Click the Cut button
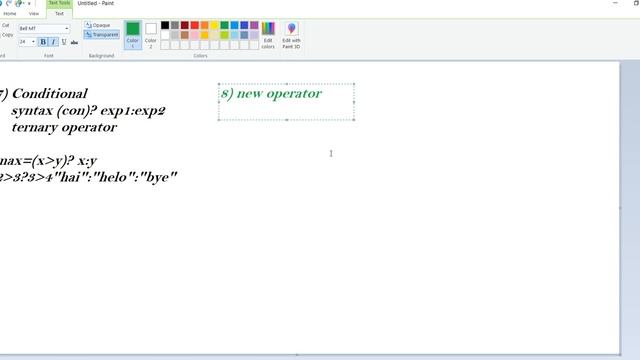 pos(5,25)
